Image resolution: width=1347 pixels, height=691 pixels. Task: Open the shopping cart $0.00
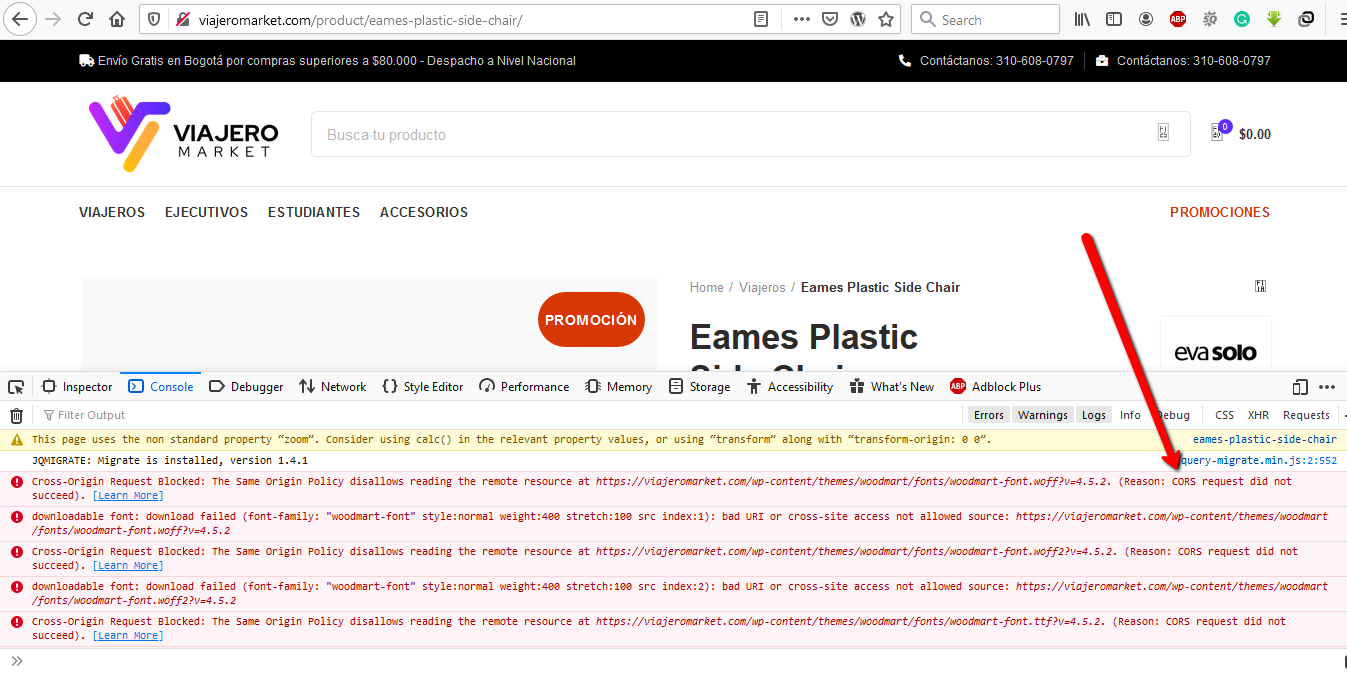pyautogui.click(x=1241, y=134)
